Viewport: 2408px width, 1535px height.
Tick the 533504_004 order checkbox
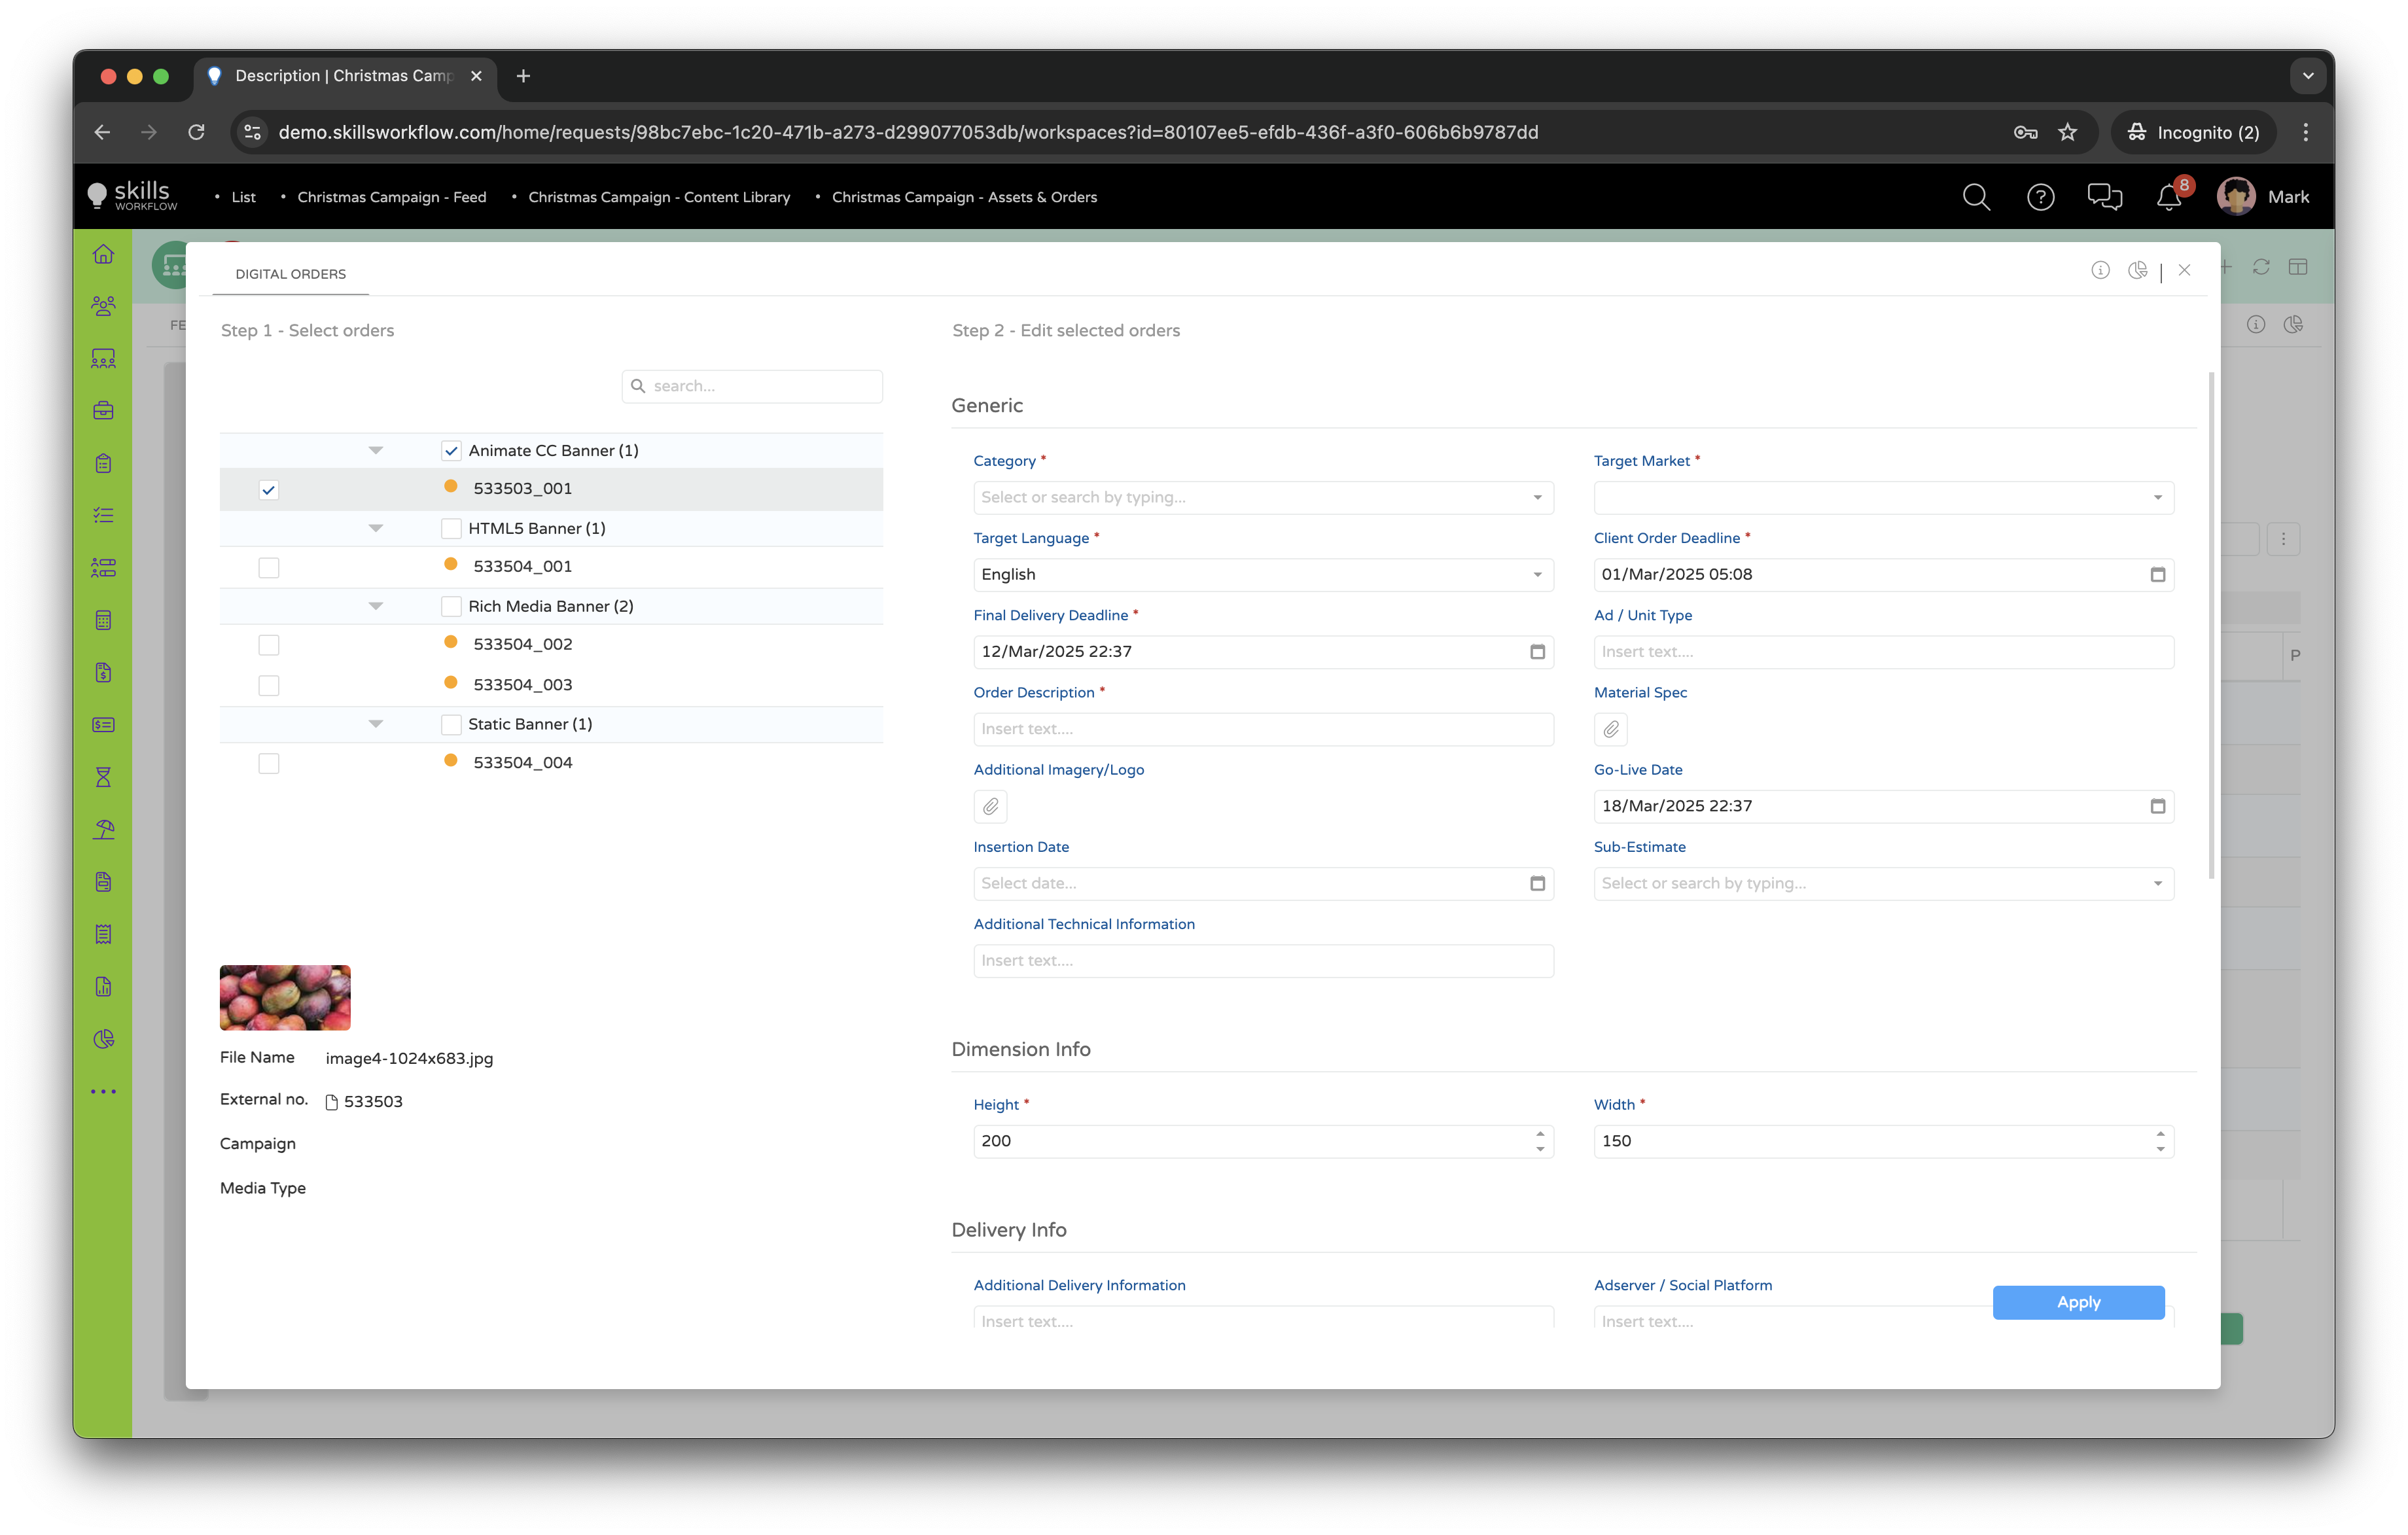[268, 764]
